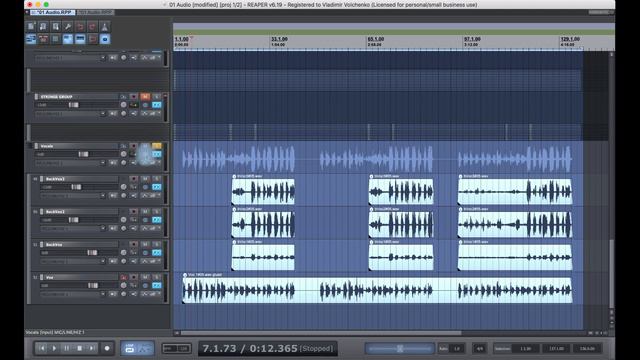The image size is (640, 360).
Task: Click the Record button in the transport
Action: click(x=107, y=348)
